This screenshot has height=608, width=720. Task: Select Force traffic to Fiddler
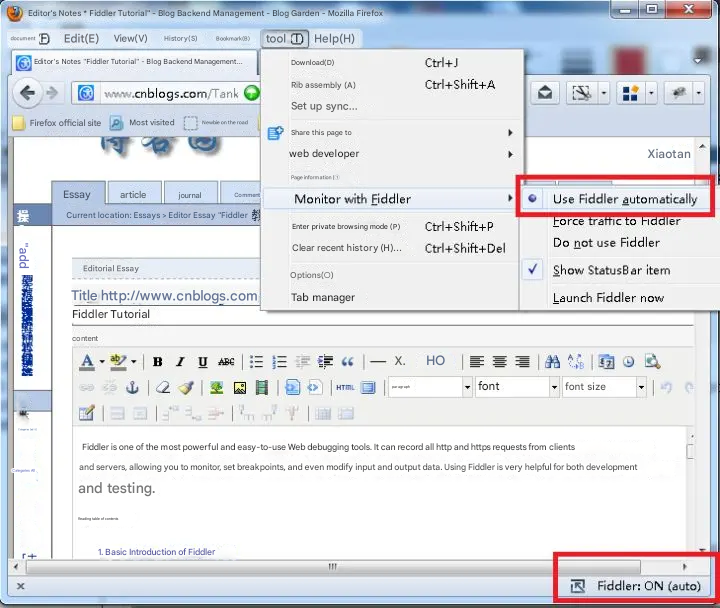pyautogui.click(x=617, y=221)
